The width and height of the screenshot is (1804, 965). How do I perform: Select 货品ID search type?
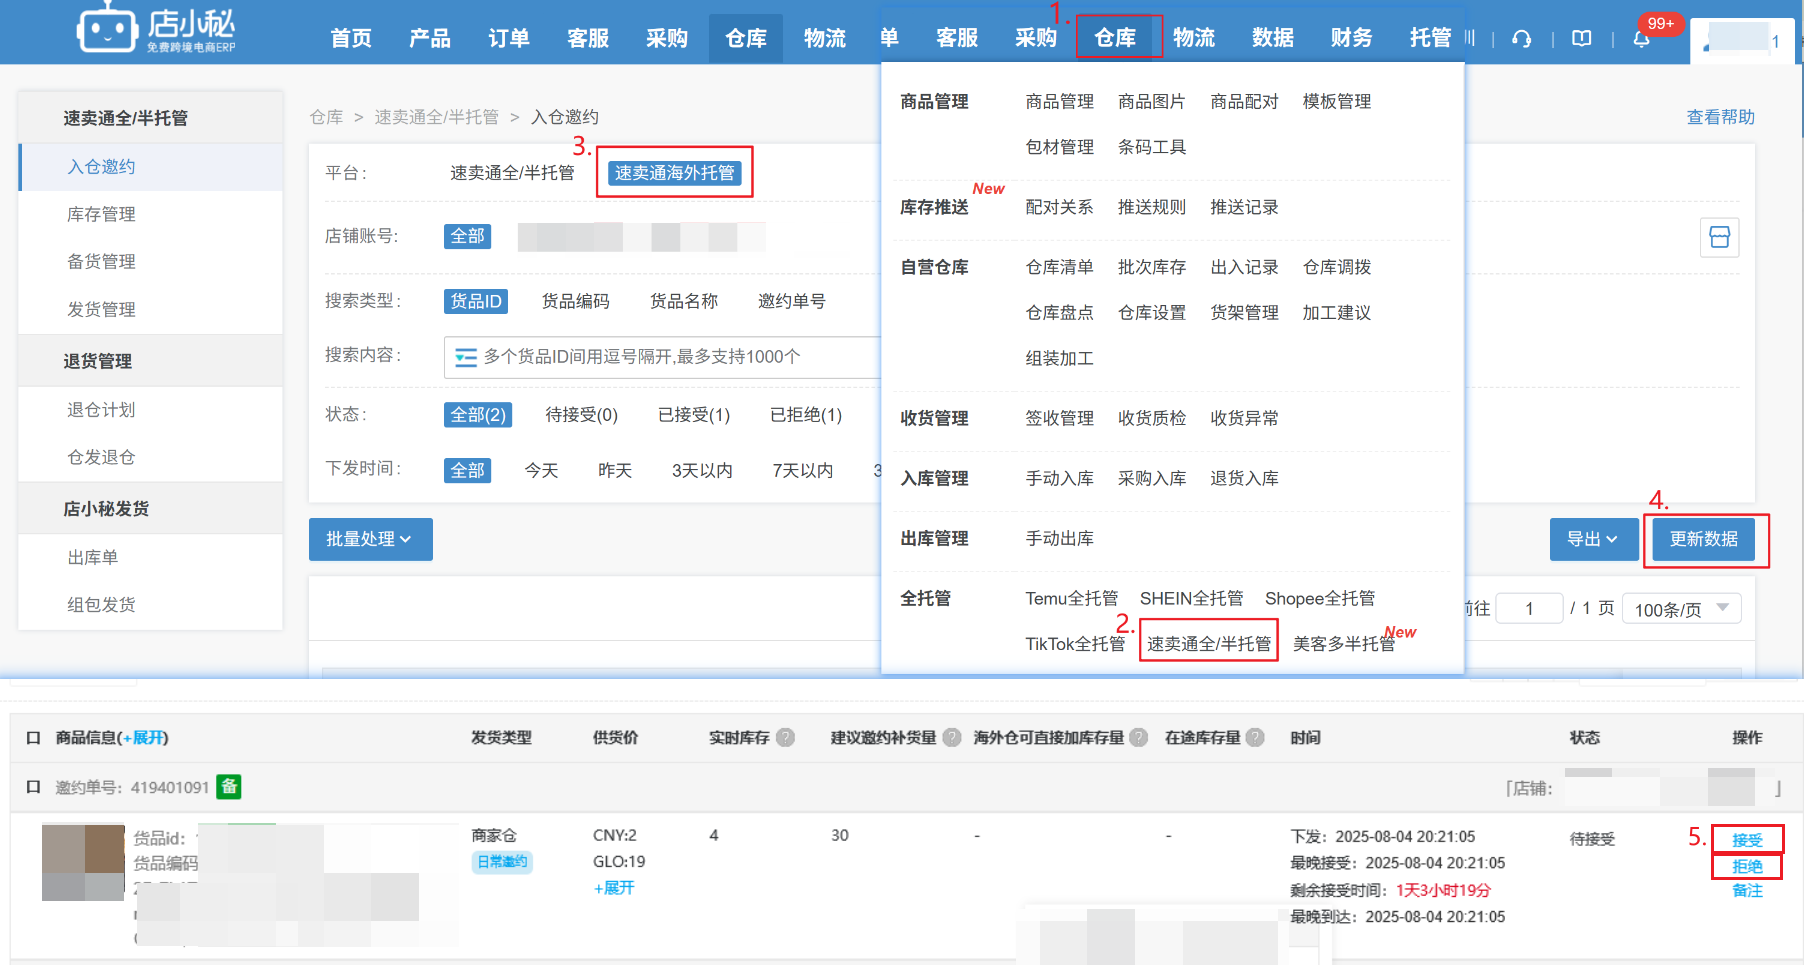pyautogui.click(x=476, y=301)
